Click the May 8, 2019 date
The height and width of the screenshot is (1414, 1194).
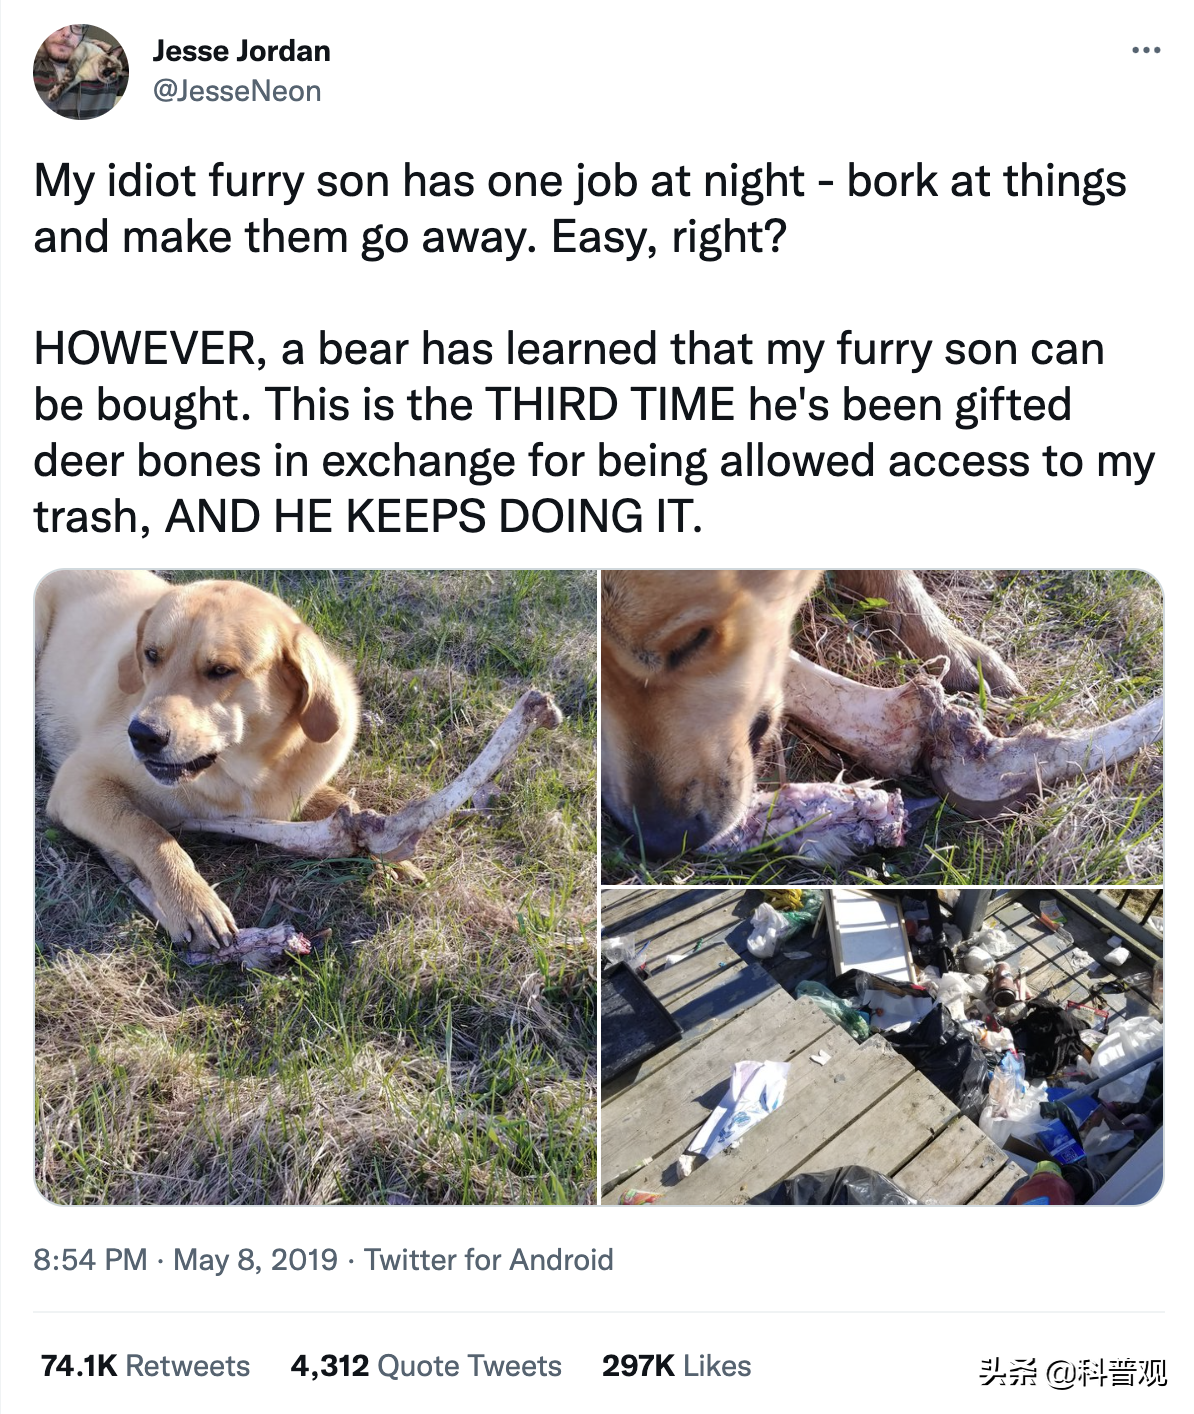(255, 1259)
